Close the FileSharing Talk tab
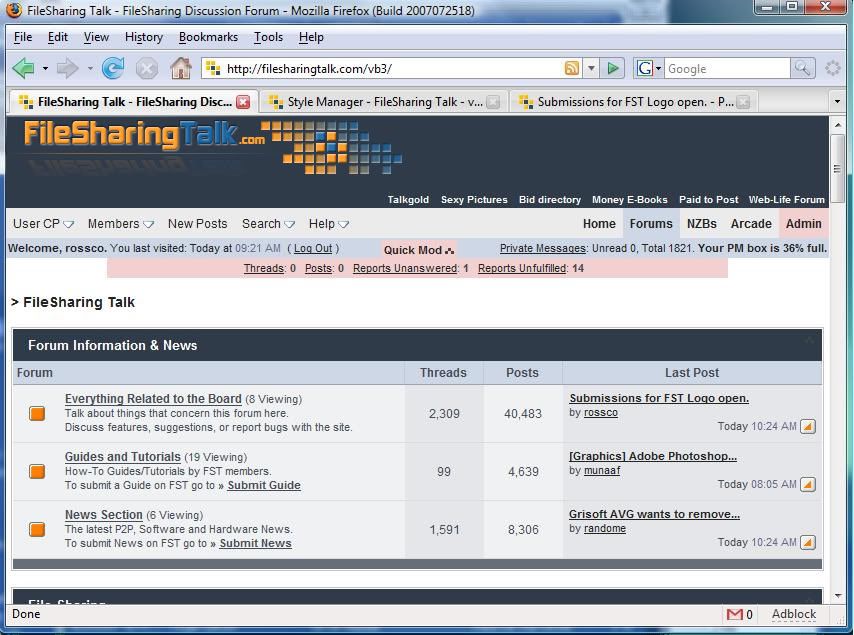 (x=243, y=102)
